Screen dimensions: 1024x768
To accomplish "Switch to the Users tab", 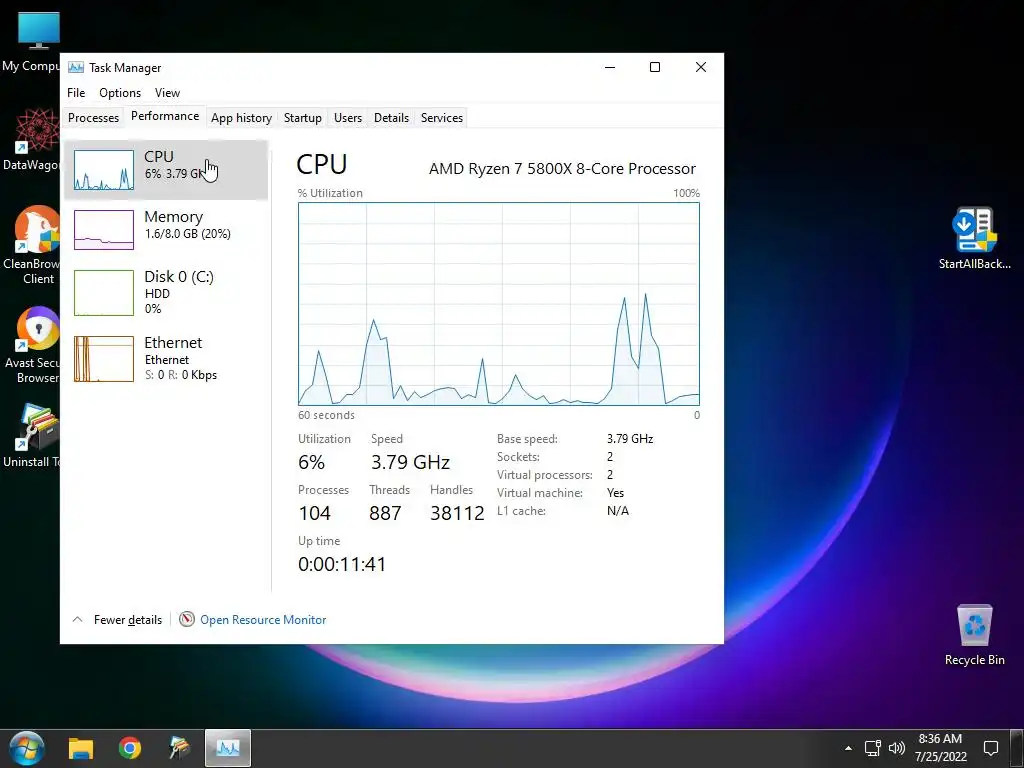I will point(347,118).
